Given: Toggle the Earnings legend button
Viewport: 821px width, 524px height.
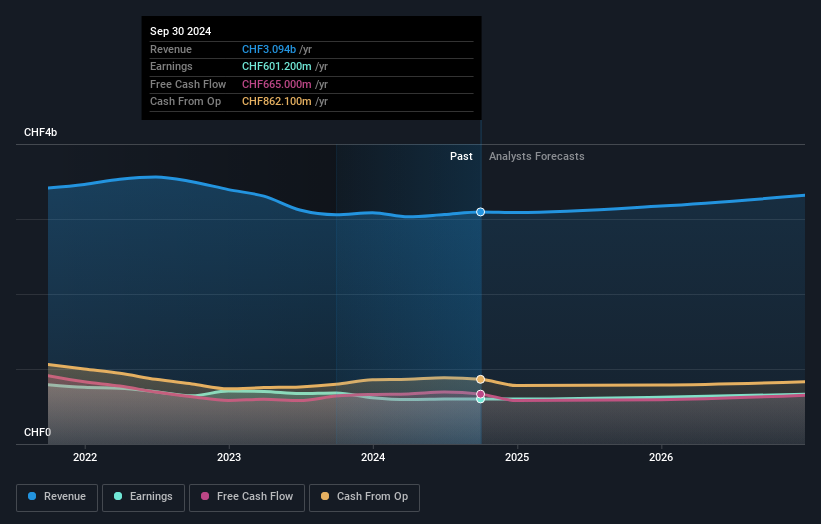Looking at the screenshot, I should pos(143,497).
